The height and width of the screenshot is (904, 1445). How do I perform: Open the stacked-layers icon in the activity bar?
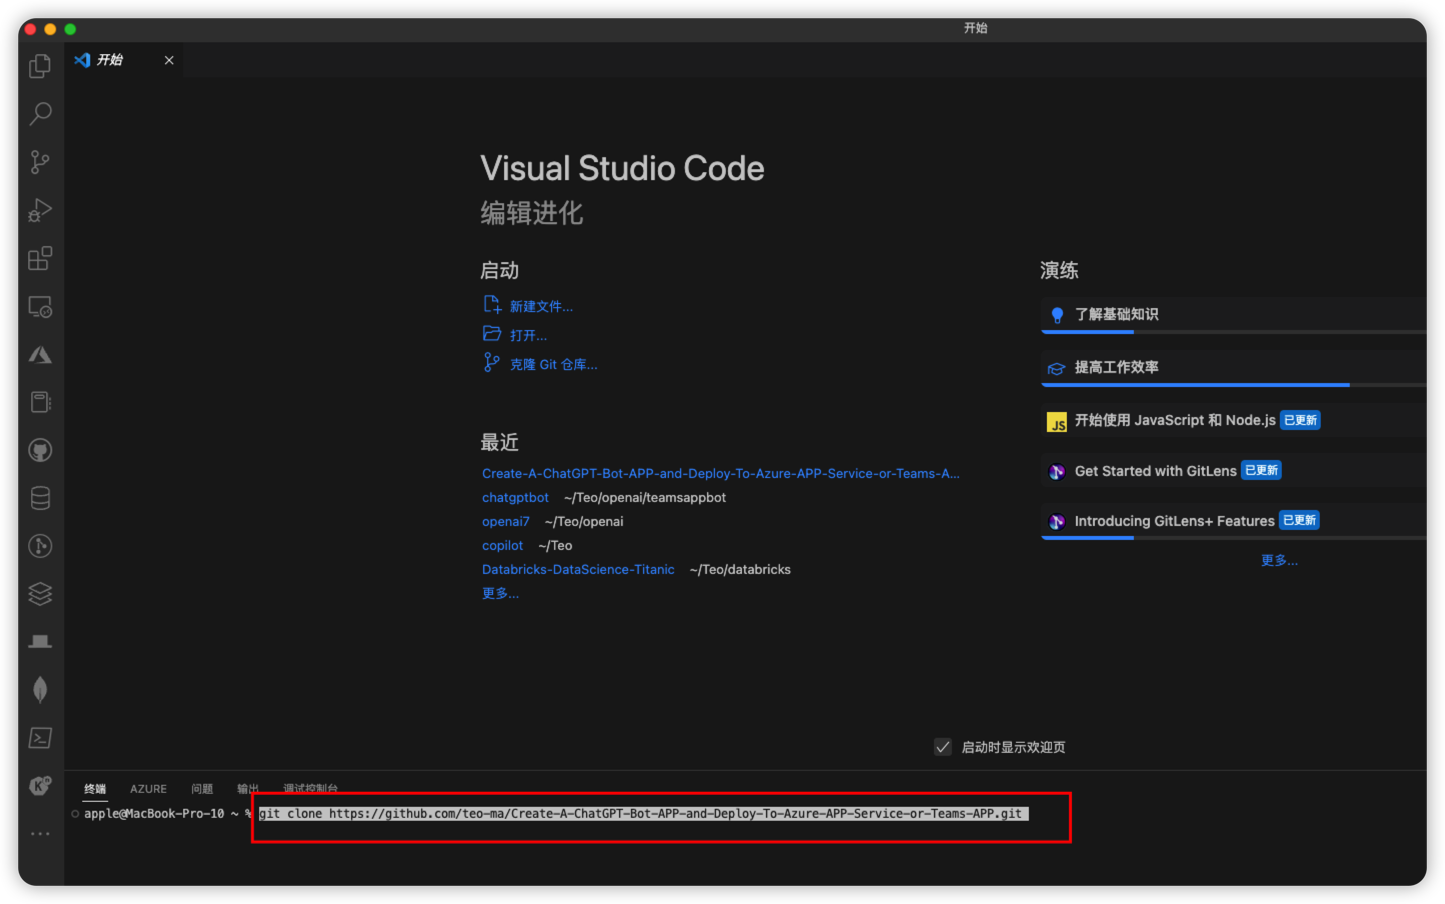40,594
